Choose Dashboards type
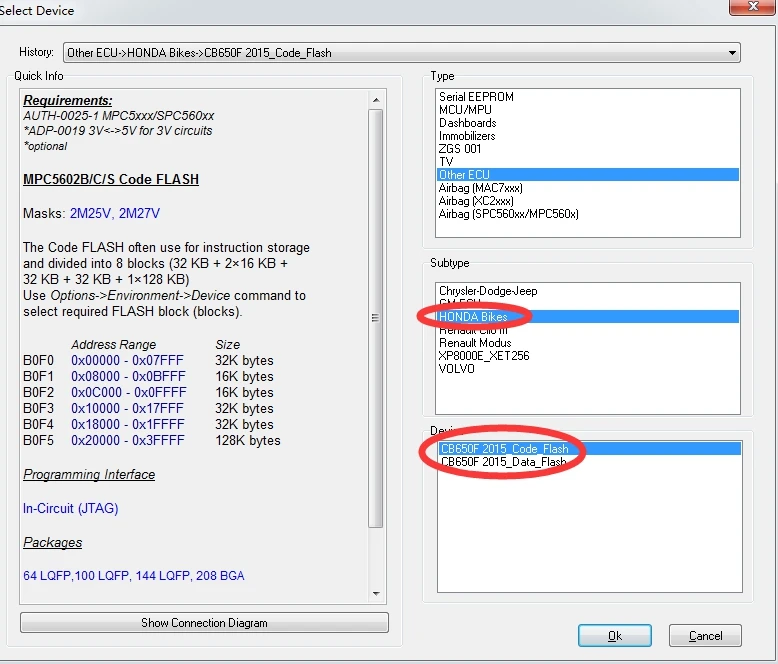 (x=587, y=123)
